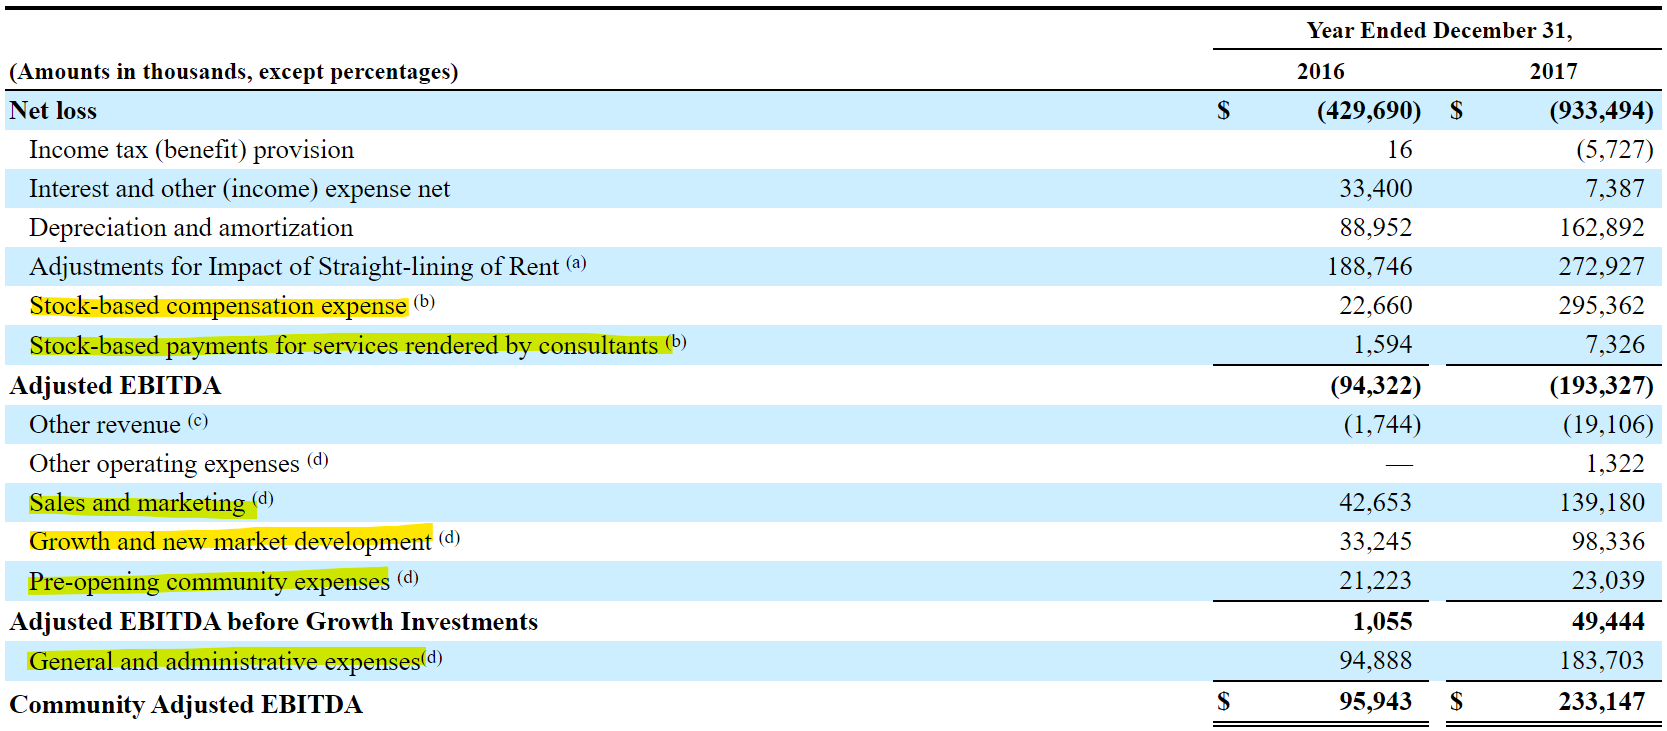Viewport: 1667px width, 731px height.
Task: Select Community Adjusted EBITDA 2017 value 233,147
Action: coord(1601,702)
